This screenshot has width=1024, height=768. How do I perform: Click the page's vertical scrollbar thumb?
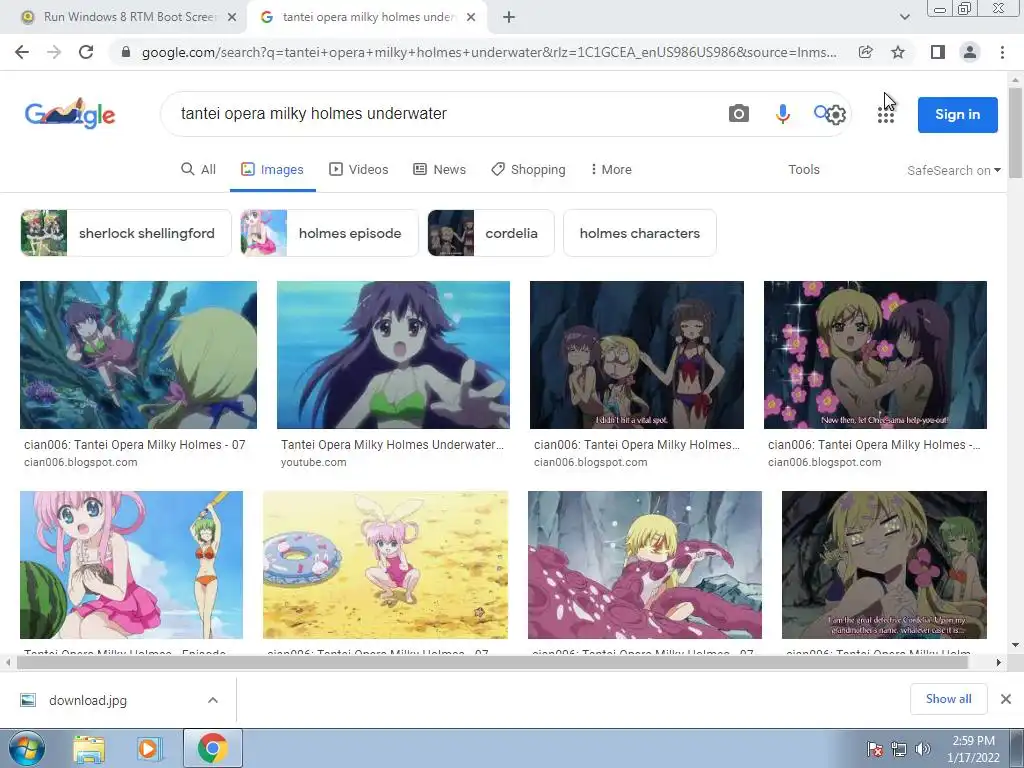[x=1016, y=132]
